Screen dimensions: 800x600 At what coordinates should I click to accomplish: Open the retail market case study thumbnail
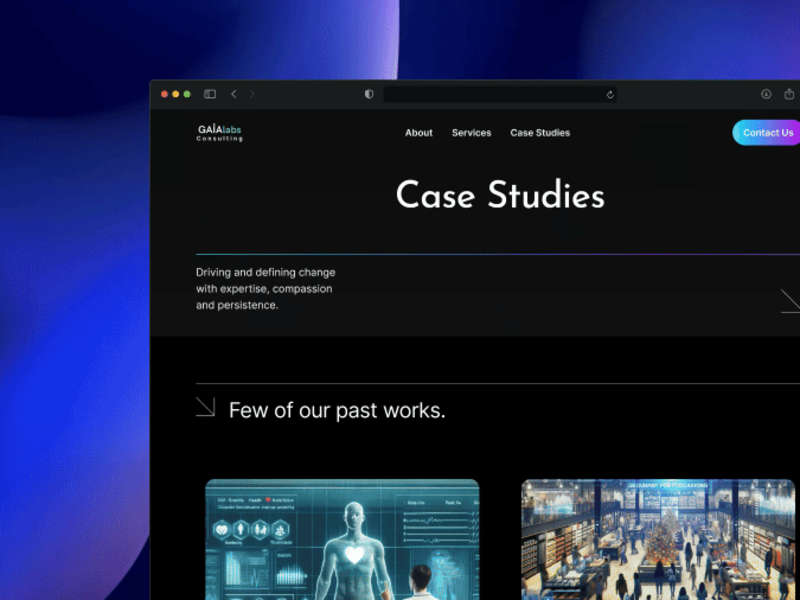[658, 539]
